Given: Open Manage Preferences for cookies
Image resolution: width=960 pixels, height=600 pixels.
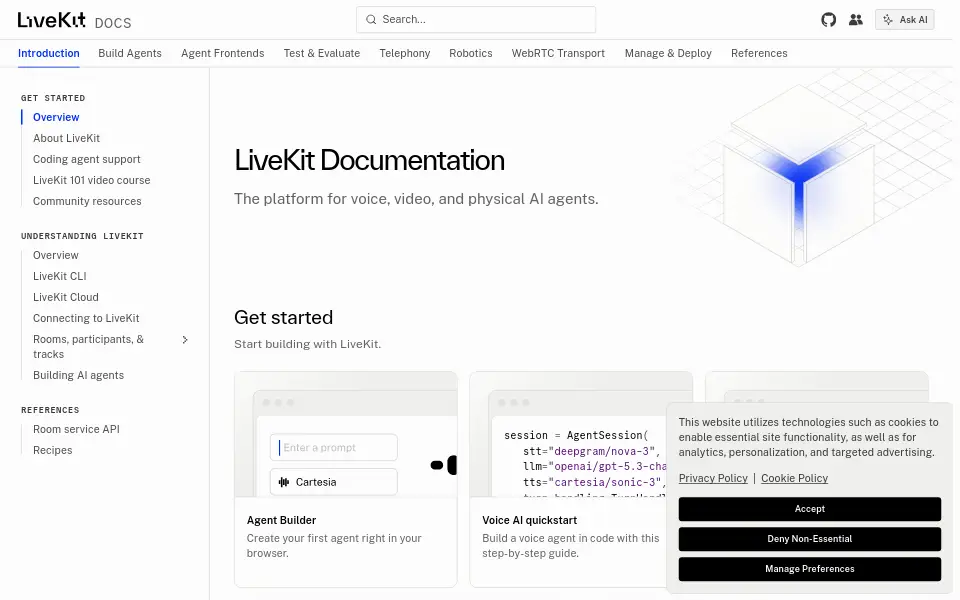Looking at the screenshot, I should tap(809, 569).
